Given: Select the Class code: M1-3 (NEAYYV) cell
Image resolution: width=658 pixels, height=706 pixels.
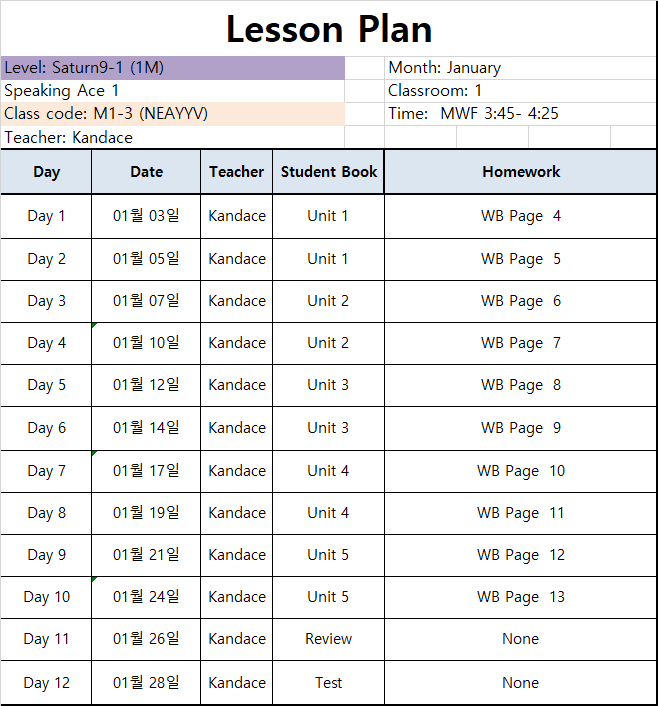Looking at the screenshot, I should pyautogui.click(x=173, y=114).
